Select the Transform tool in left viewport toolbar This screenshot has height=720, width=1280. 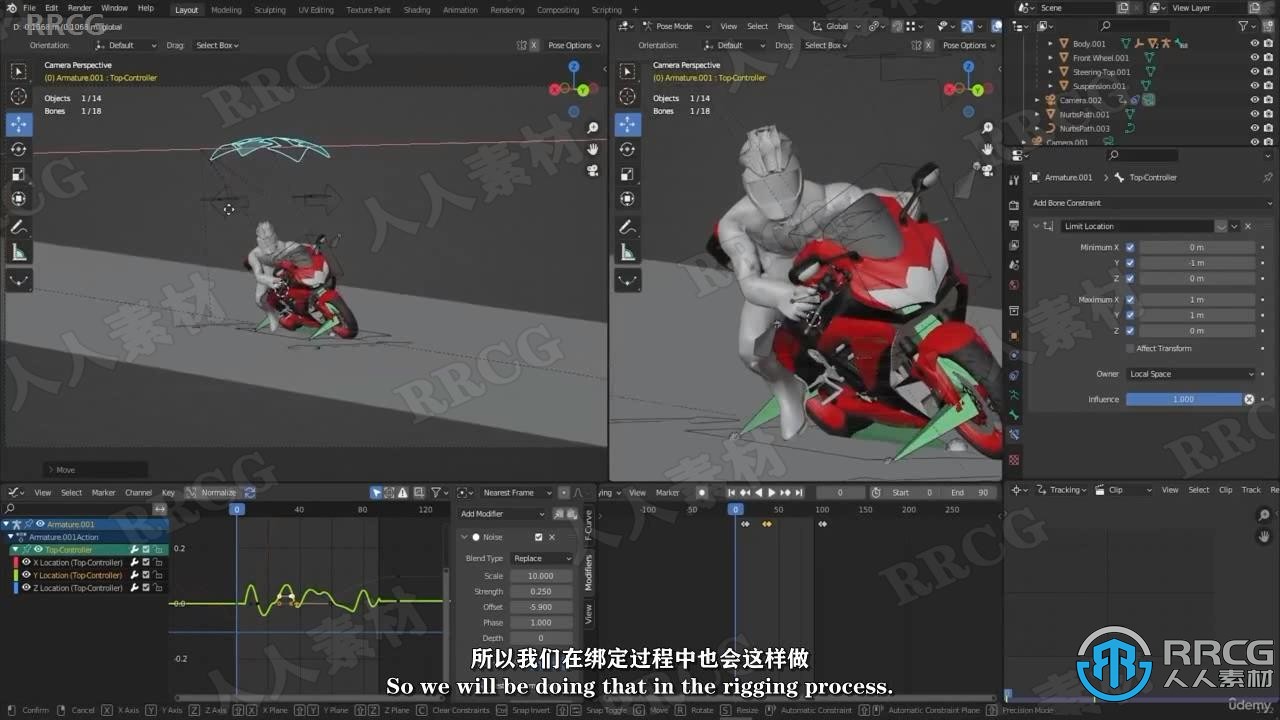click(x=19, y=198)
